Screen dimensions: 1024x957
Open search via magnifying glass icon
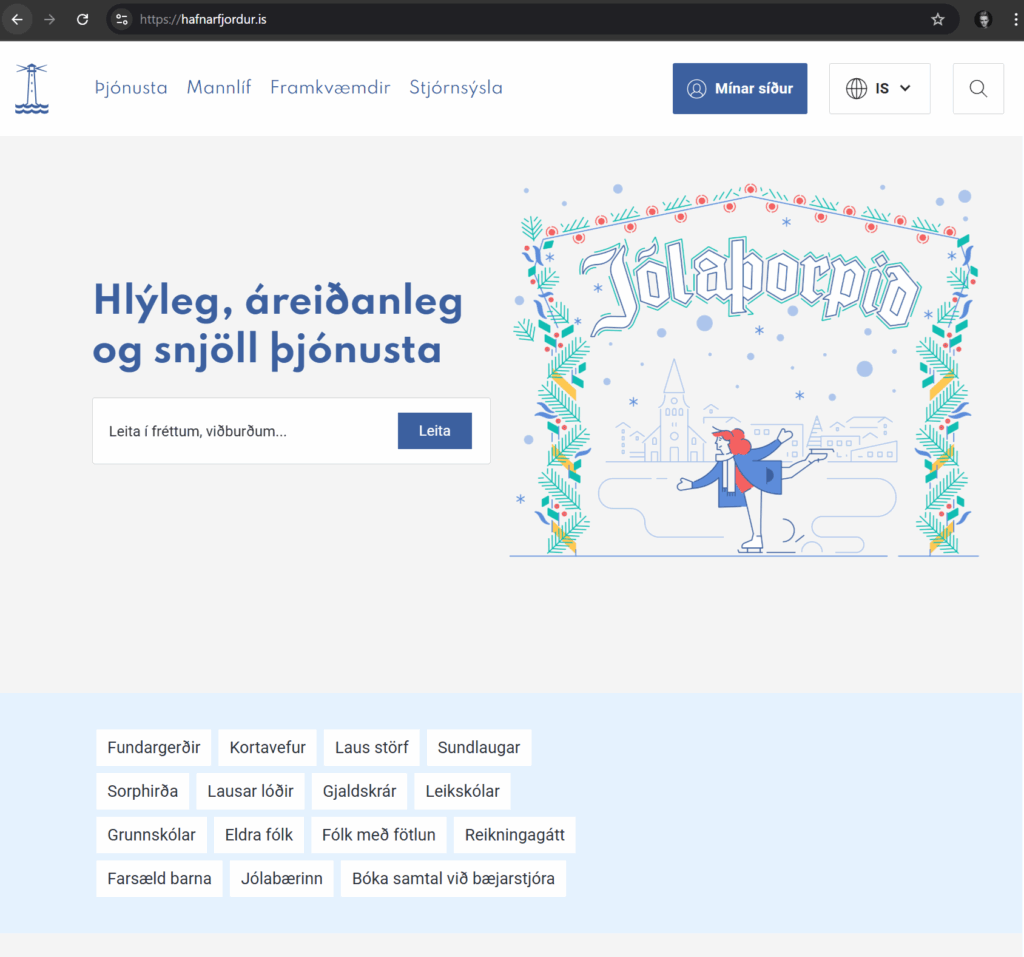coord(978,89)
